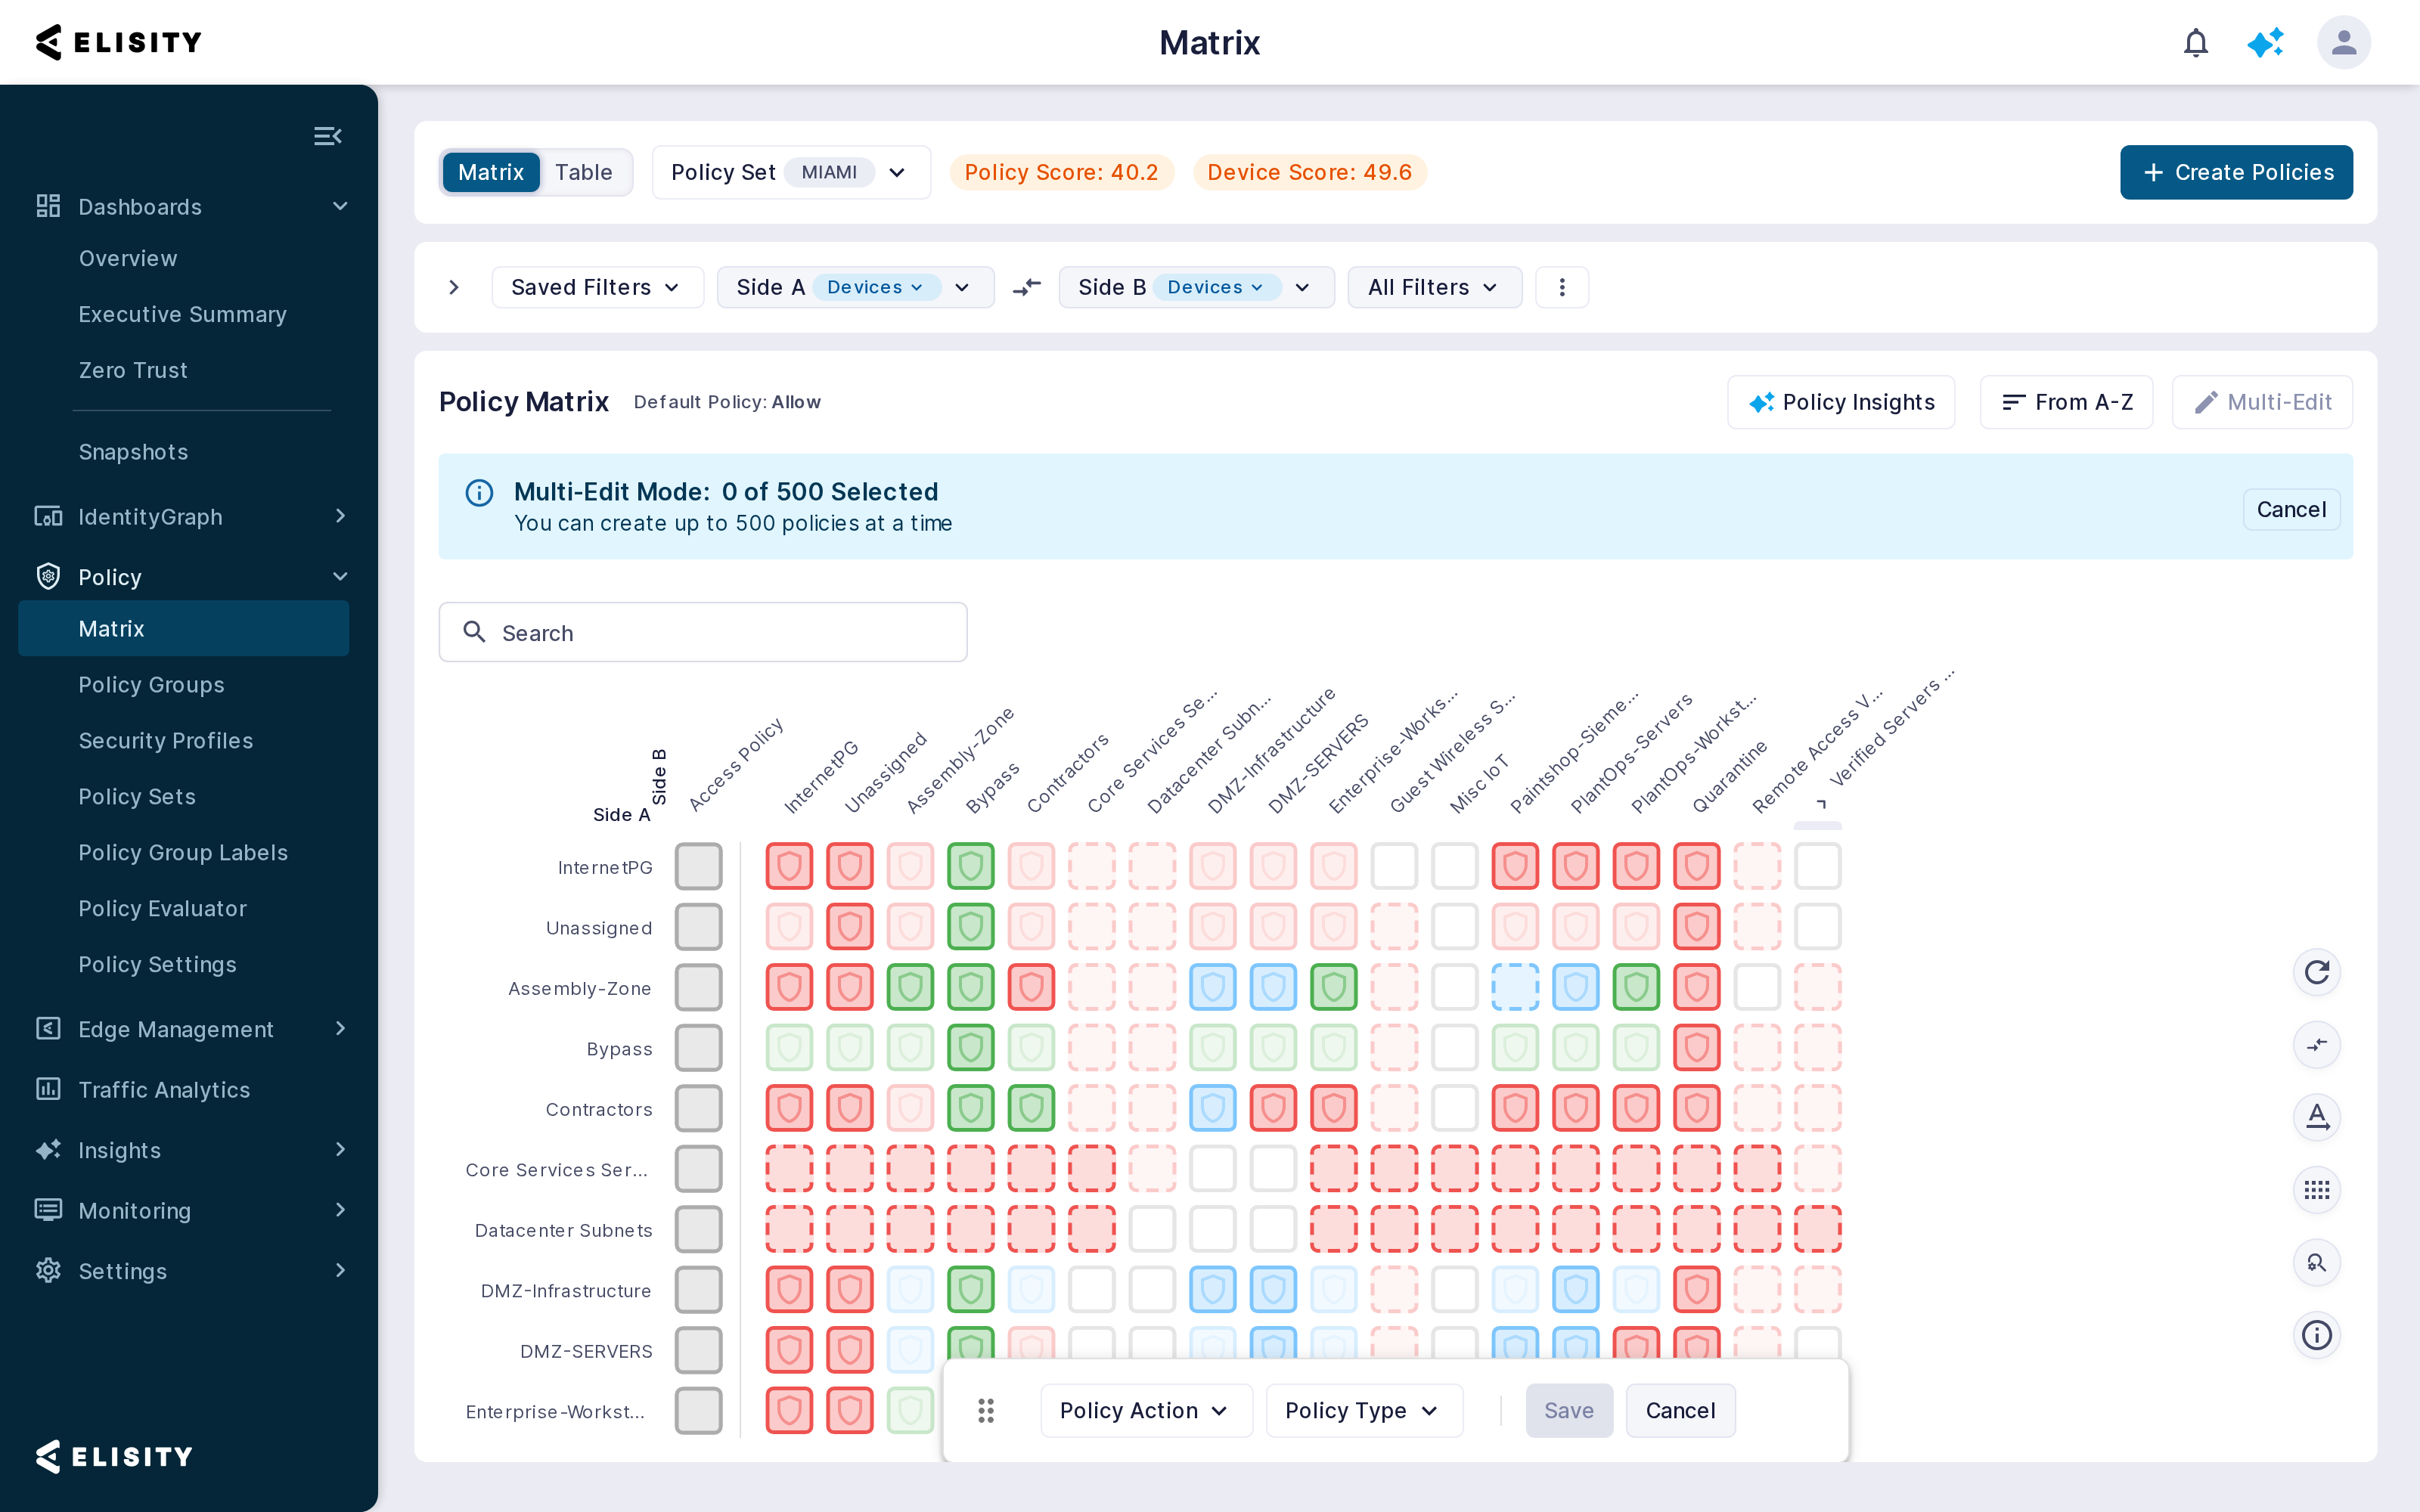Click the AI sparkle icon in header
2420x1512 pixels.
(2266, 43)
